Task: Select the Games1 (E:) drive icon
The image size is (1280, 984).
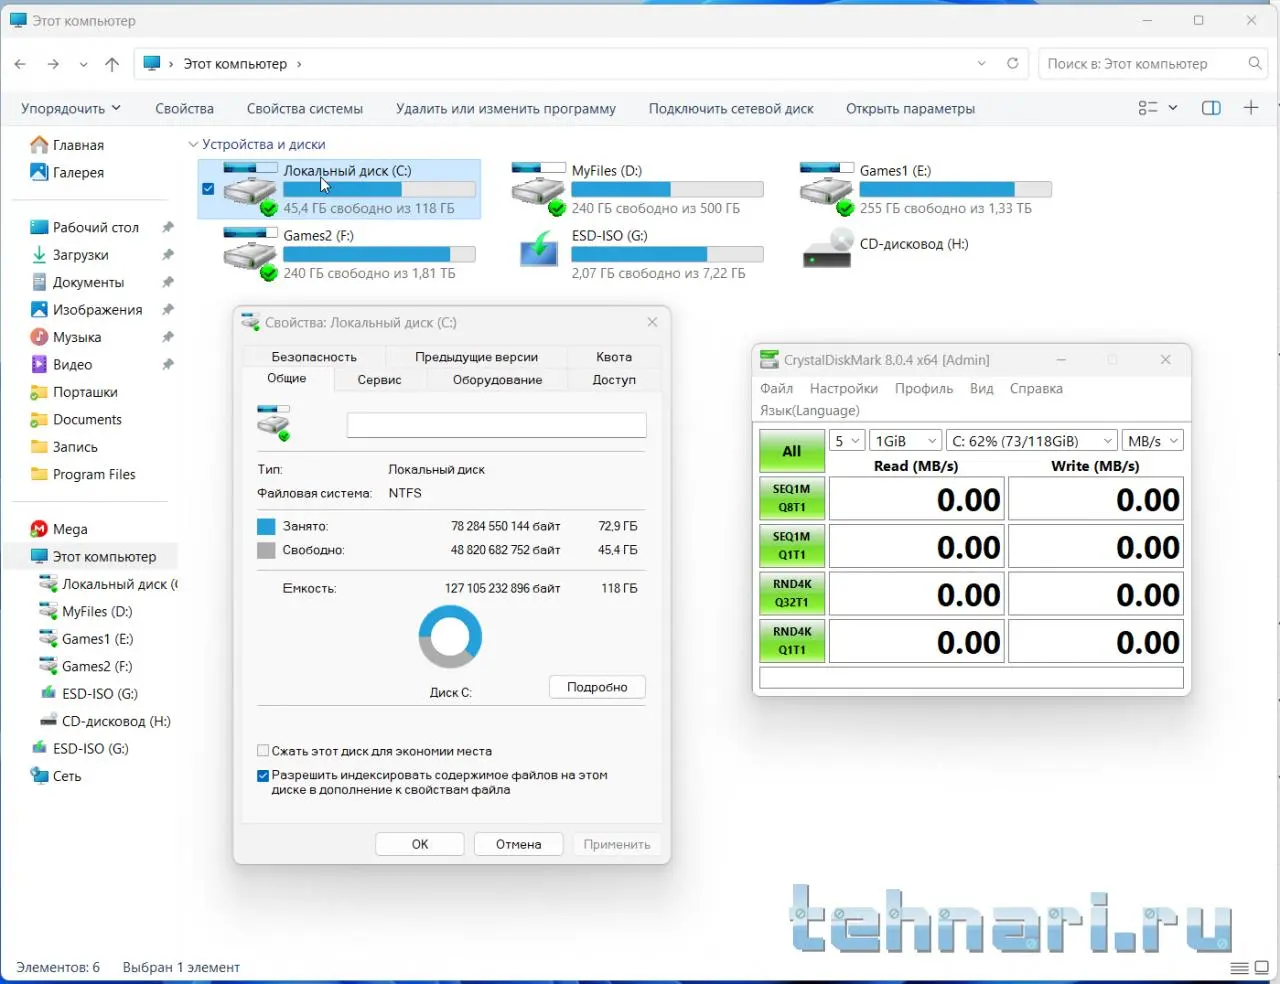Action: [826, 189]
